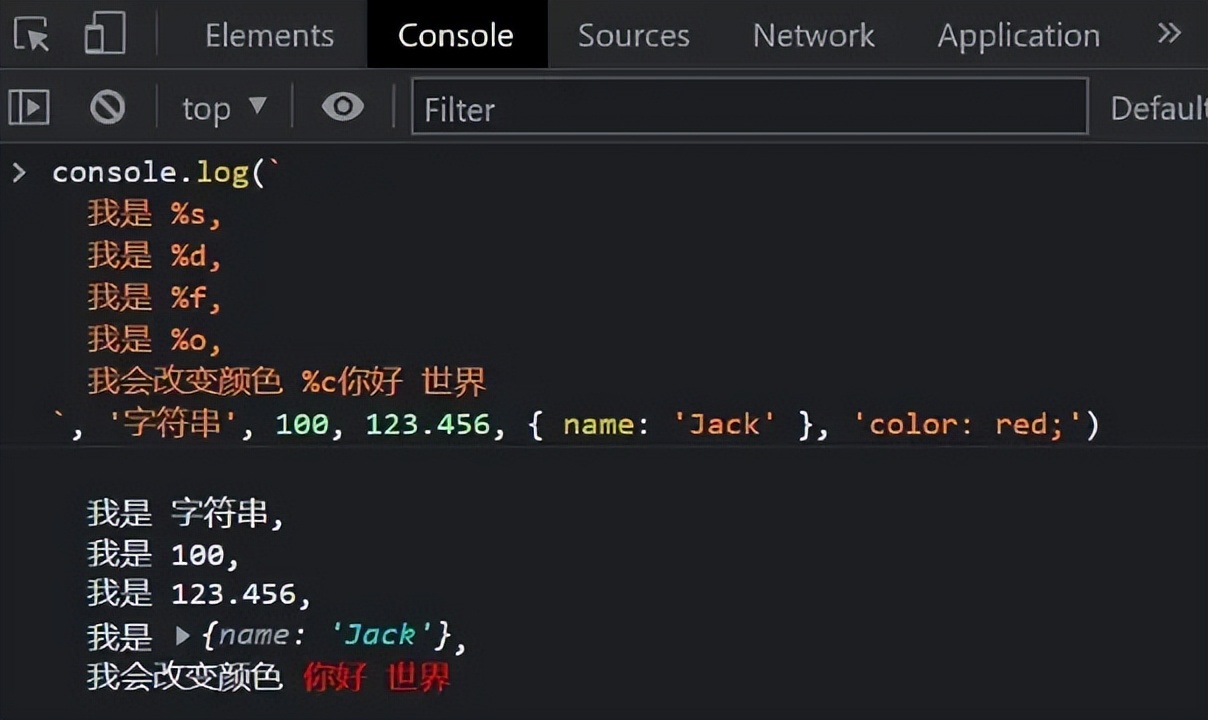This screenshot has height=720, width=1208.
Task: Open the Default levels dropdown
Action: tap(1159, 108)
